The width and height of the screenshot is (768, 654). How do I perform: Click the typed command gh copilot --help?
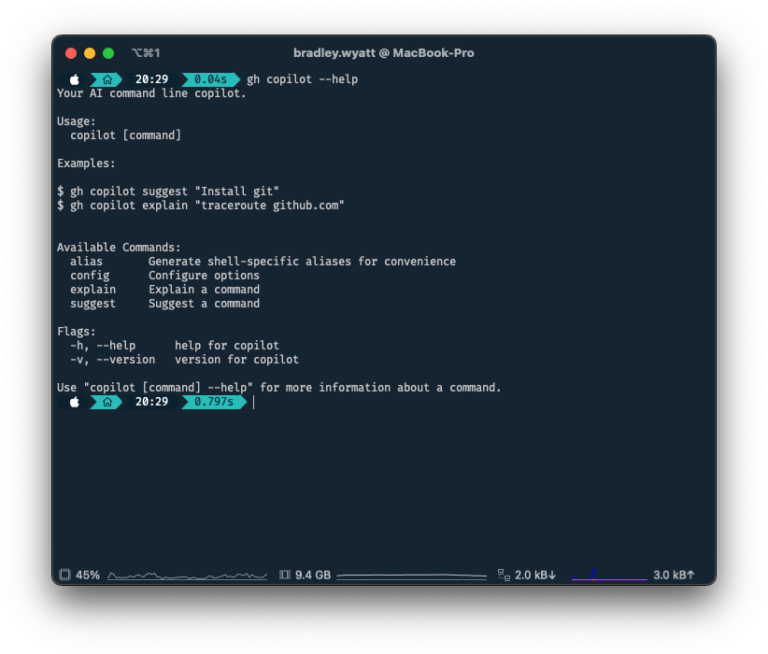[302, 79]
